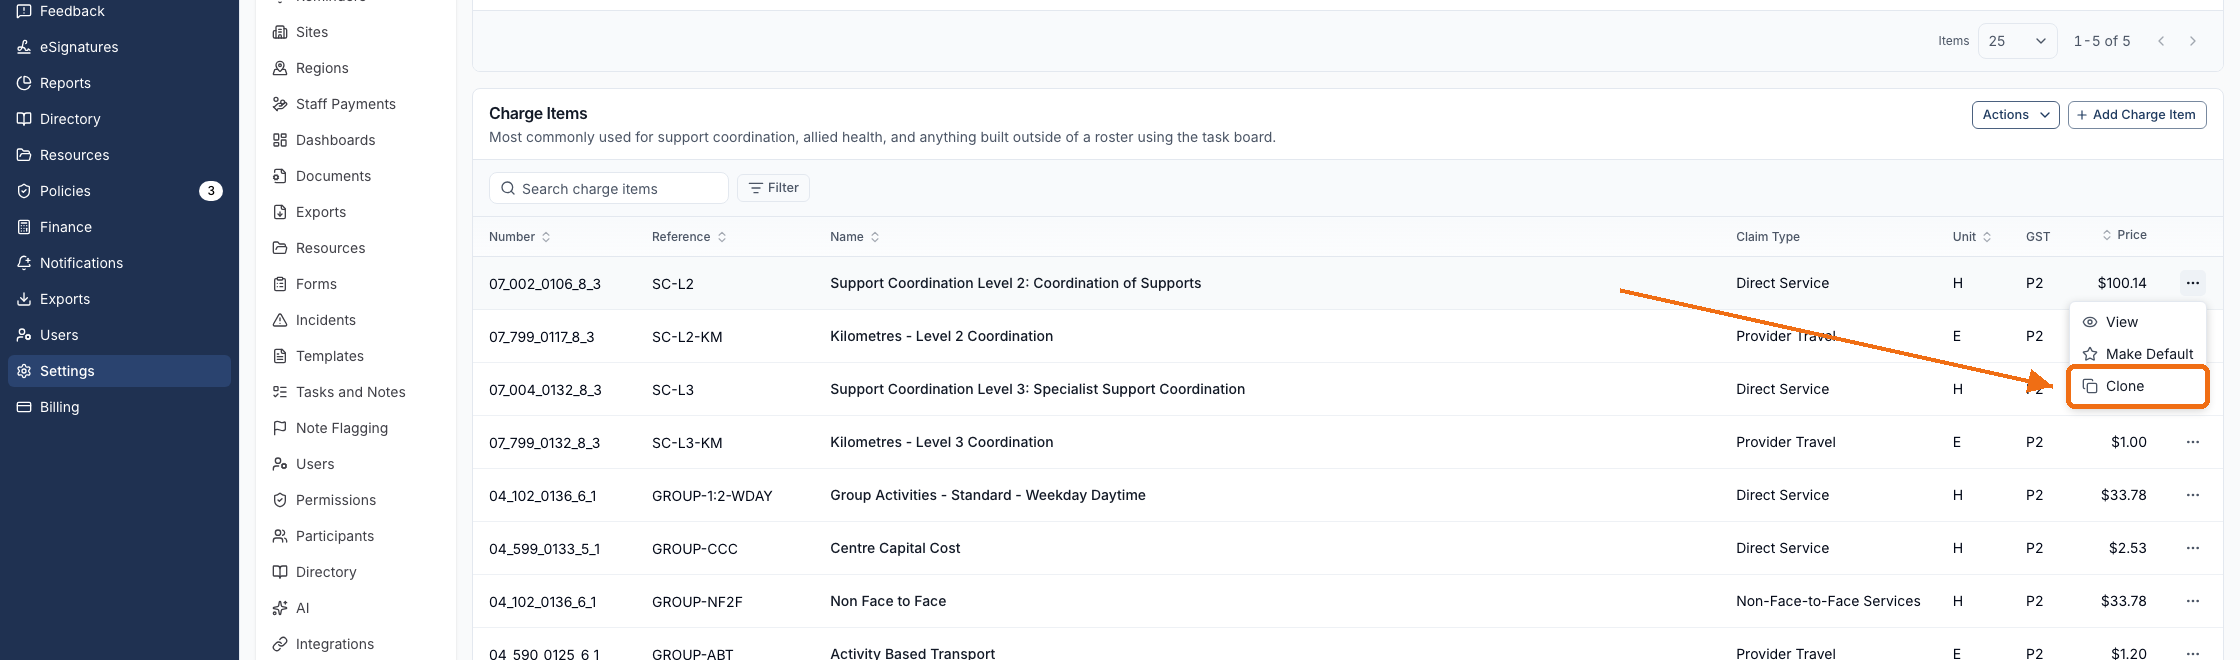Viewport: 2240px width, 660px height.
Task: Click the AI sparkle icon
Action: [280, 608]
